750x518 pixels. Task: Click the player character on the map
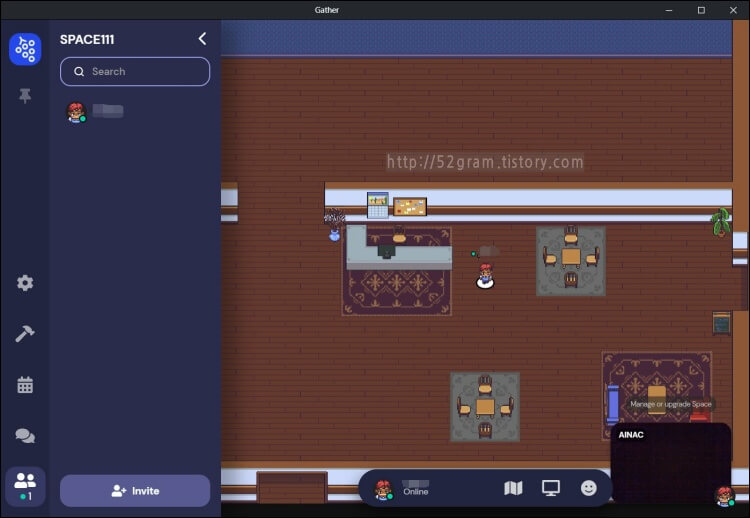tap(485, 276)
